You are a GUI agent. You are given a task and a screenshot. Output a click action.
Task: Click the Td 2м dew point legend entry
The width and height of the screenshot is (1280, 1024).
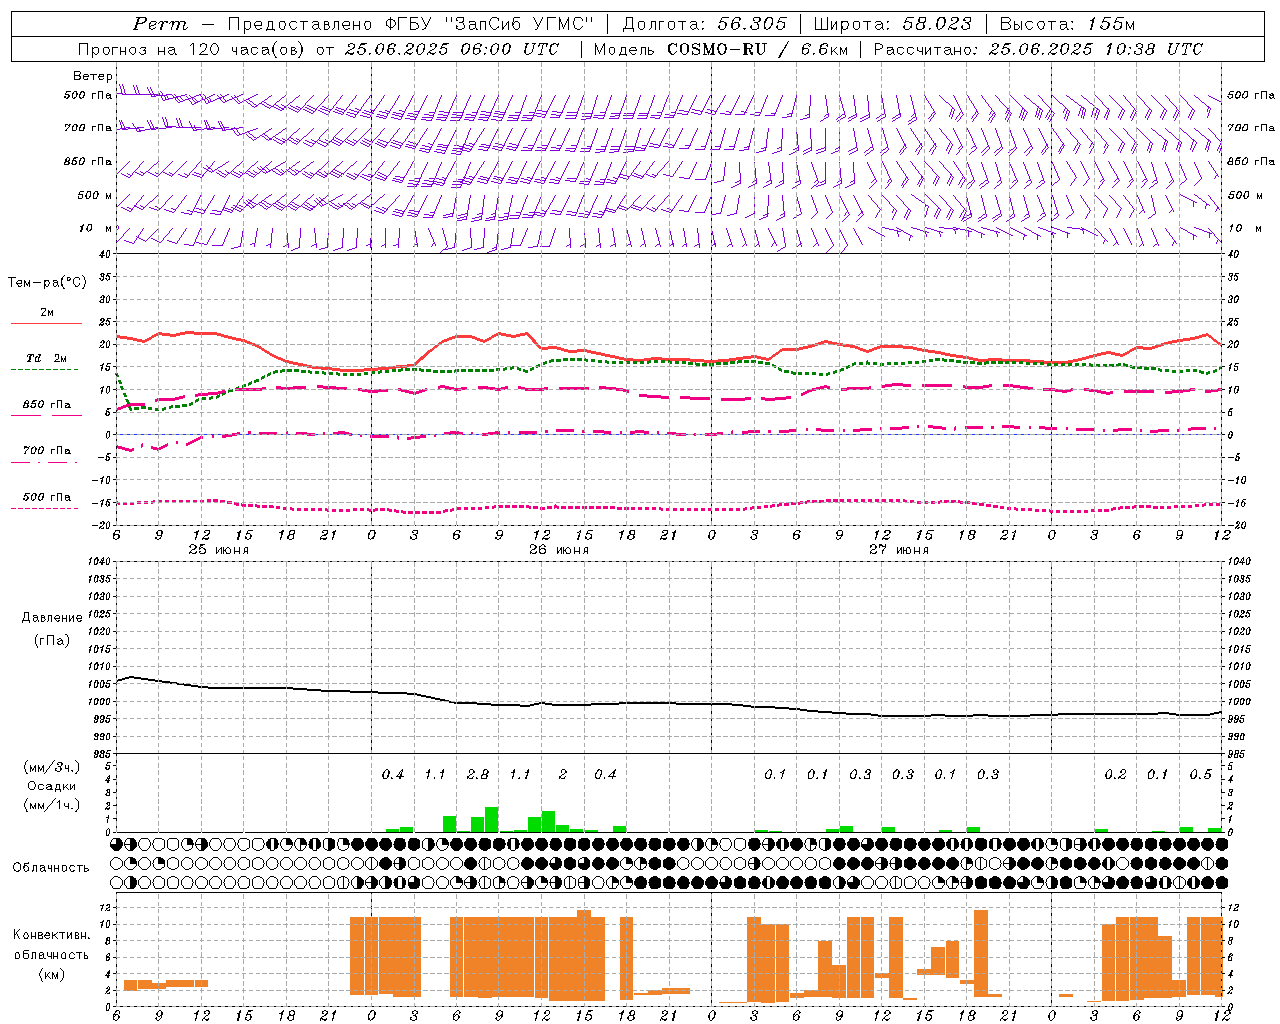[x=47, y=358]
